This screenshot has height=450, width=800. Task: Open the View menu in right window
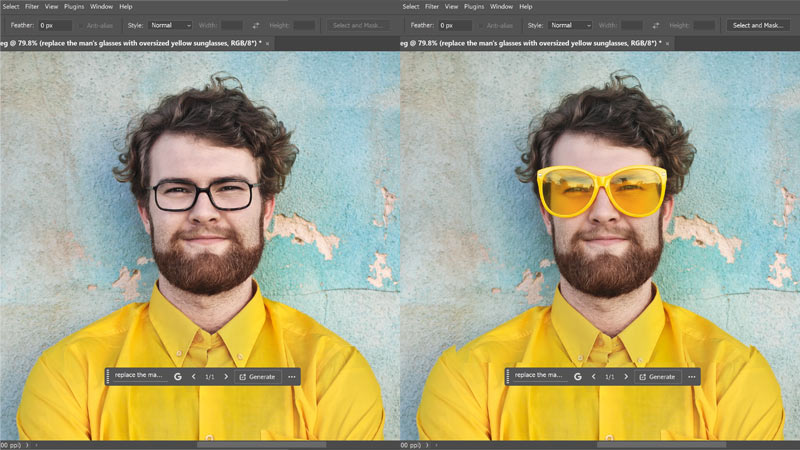pyautogui.click(x=452, y=7)
